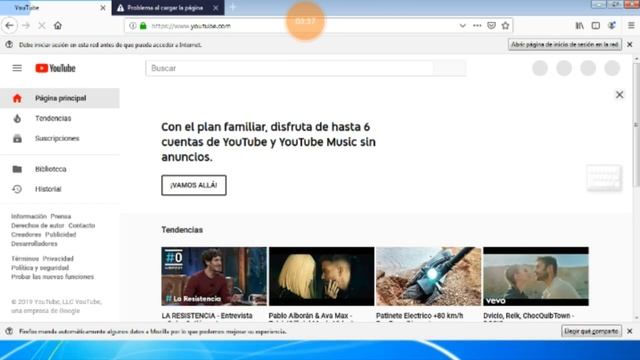Image resolution: width=640 pixels, height=360 pixels.
Task: Close the YouTube tab
Action: (x=103, y=8)
